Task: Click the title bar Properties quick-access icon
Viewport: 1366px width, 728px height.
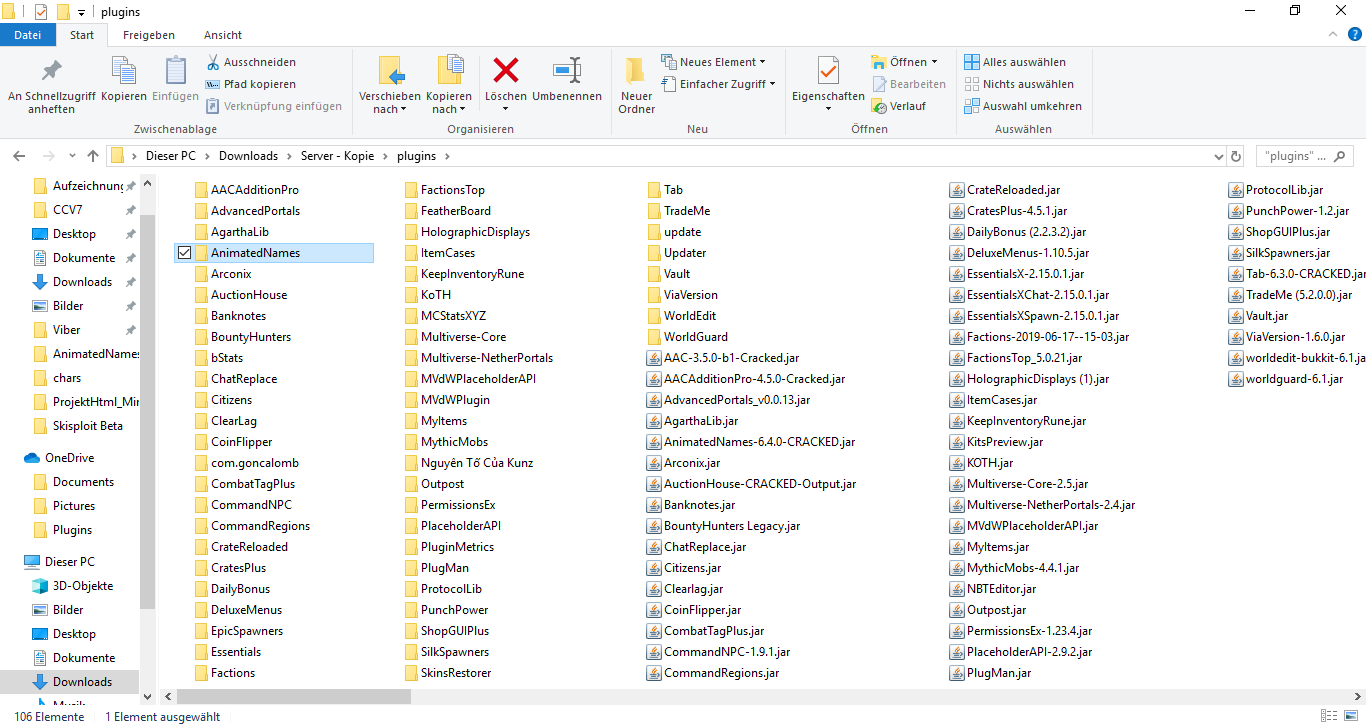Action: click(x=41, y=12)
